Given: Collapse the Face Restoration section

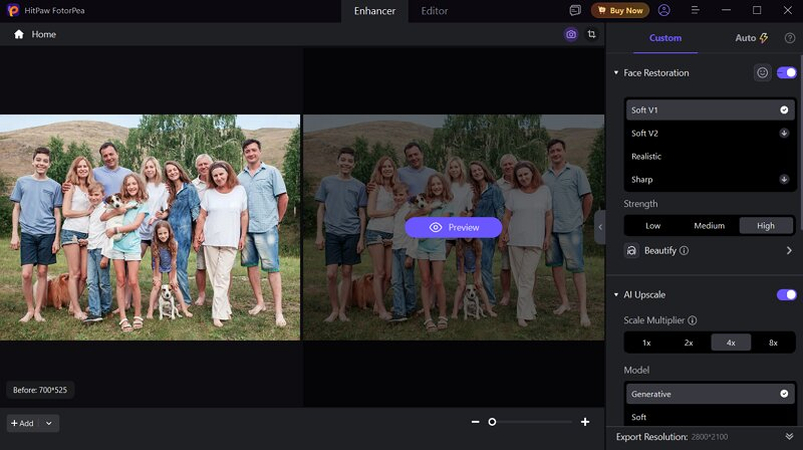Looking at the screenshot, I should pos(616,73).
